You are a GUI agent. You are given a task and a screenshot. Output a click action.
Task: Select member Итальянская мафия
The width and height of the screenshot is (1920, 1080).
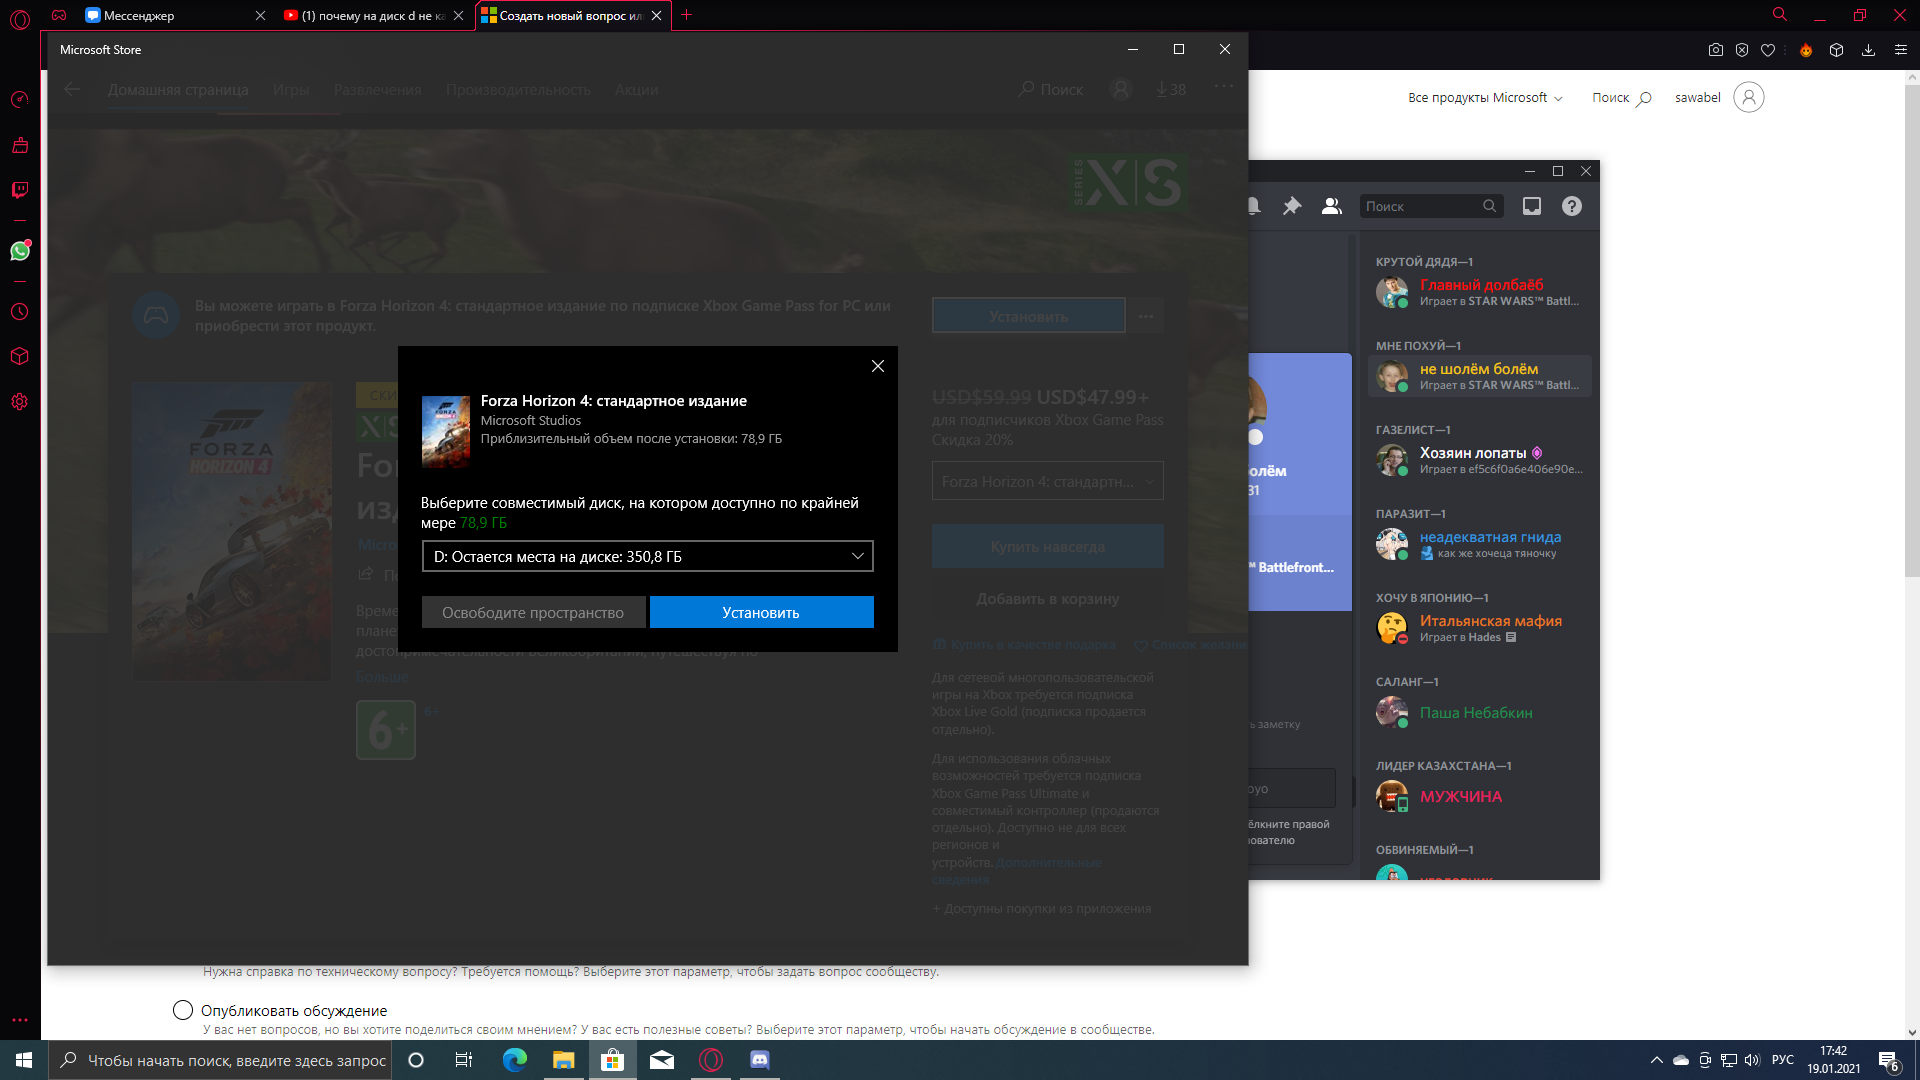pos(1480,628)
